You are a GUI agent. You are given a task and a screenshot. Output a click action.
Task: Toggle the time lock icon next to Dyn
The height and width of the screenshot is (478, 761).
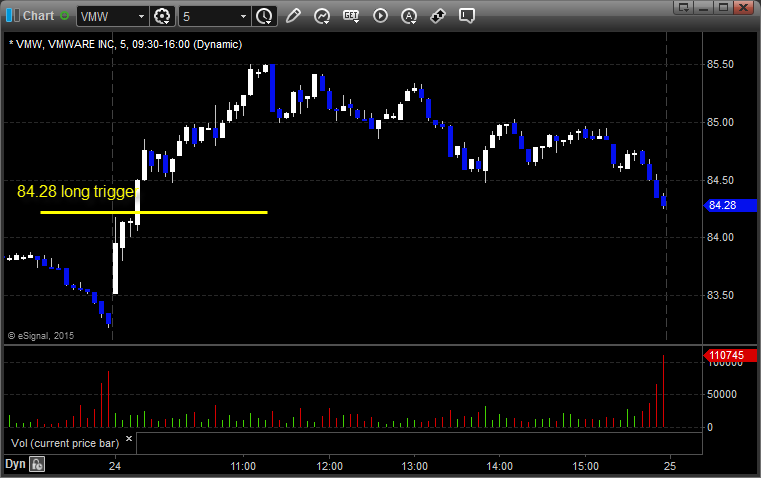tap(37, 464)
